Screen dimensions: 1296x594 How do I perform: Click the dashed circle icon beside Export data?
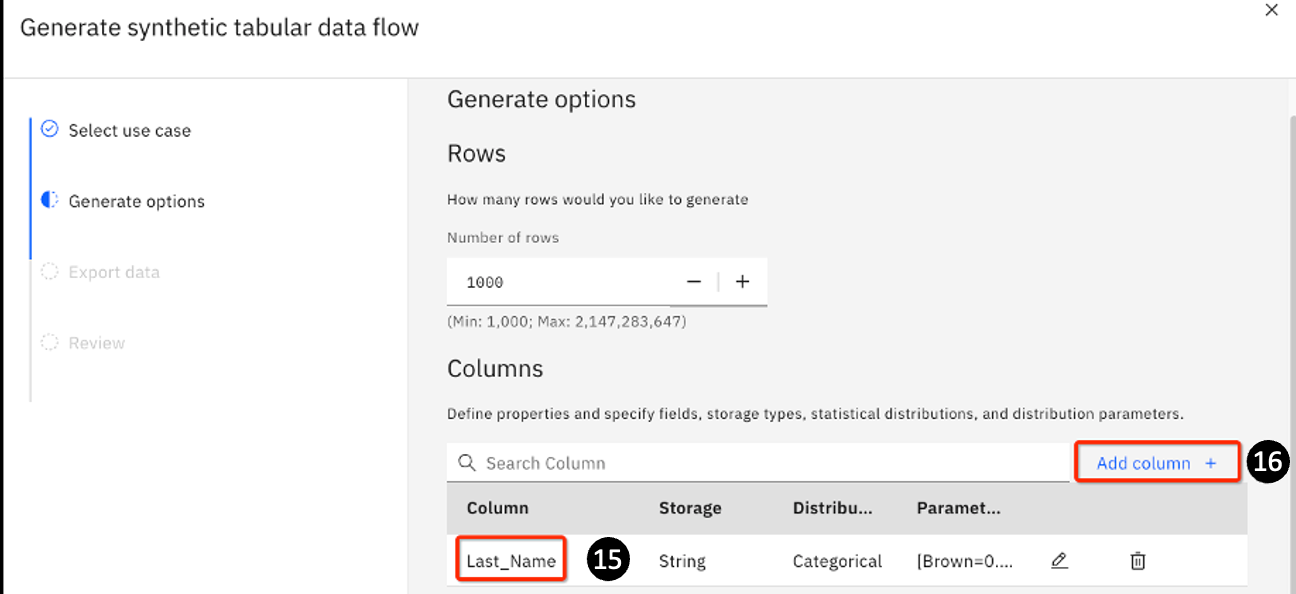(x=49, y=271)
